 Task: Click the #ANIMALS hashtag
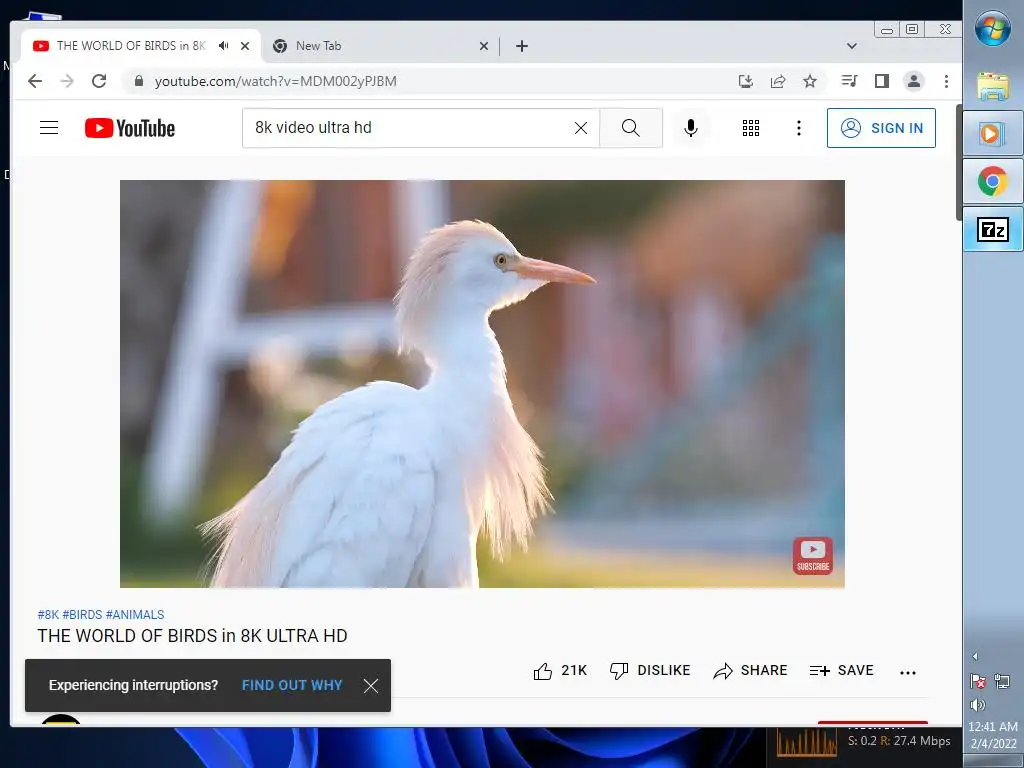pyautogui.click(x=135, y=615)
